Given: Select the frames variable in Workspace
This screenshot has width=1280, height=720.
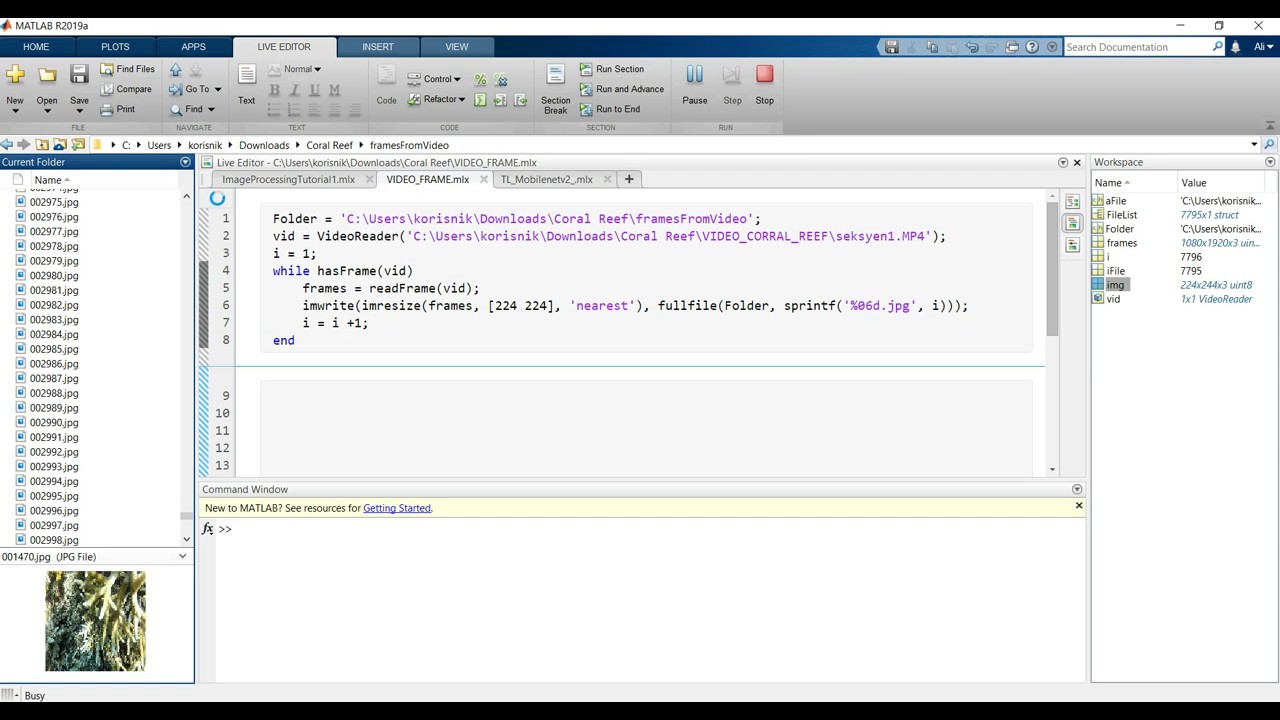Looking at the screenshot, I should pyautogui.click(x=1121, y=243).
